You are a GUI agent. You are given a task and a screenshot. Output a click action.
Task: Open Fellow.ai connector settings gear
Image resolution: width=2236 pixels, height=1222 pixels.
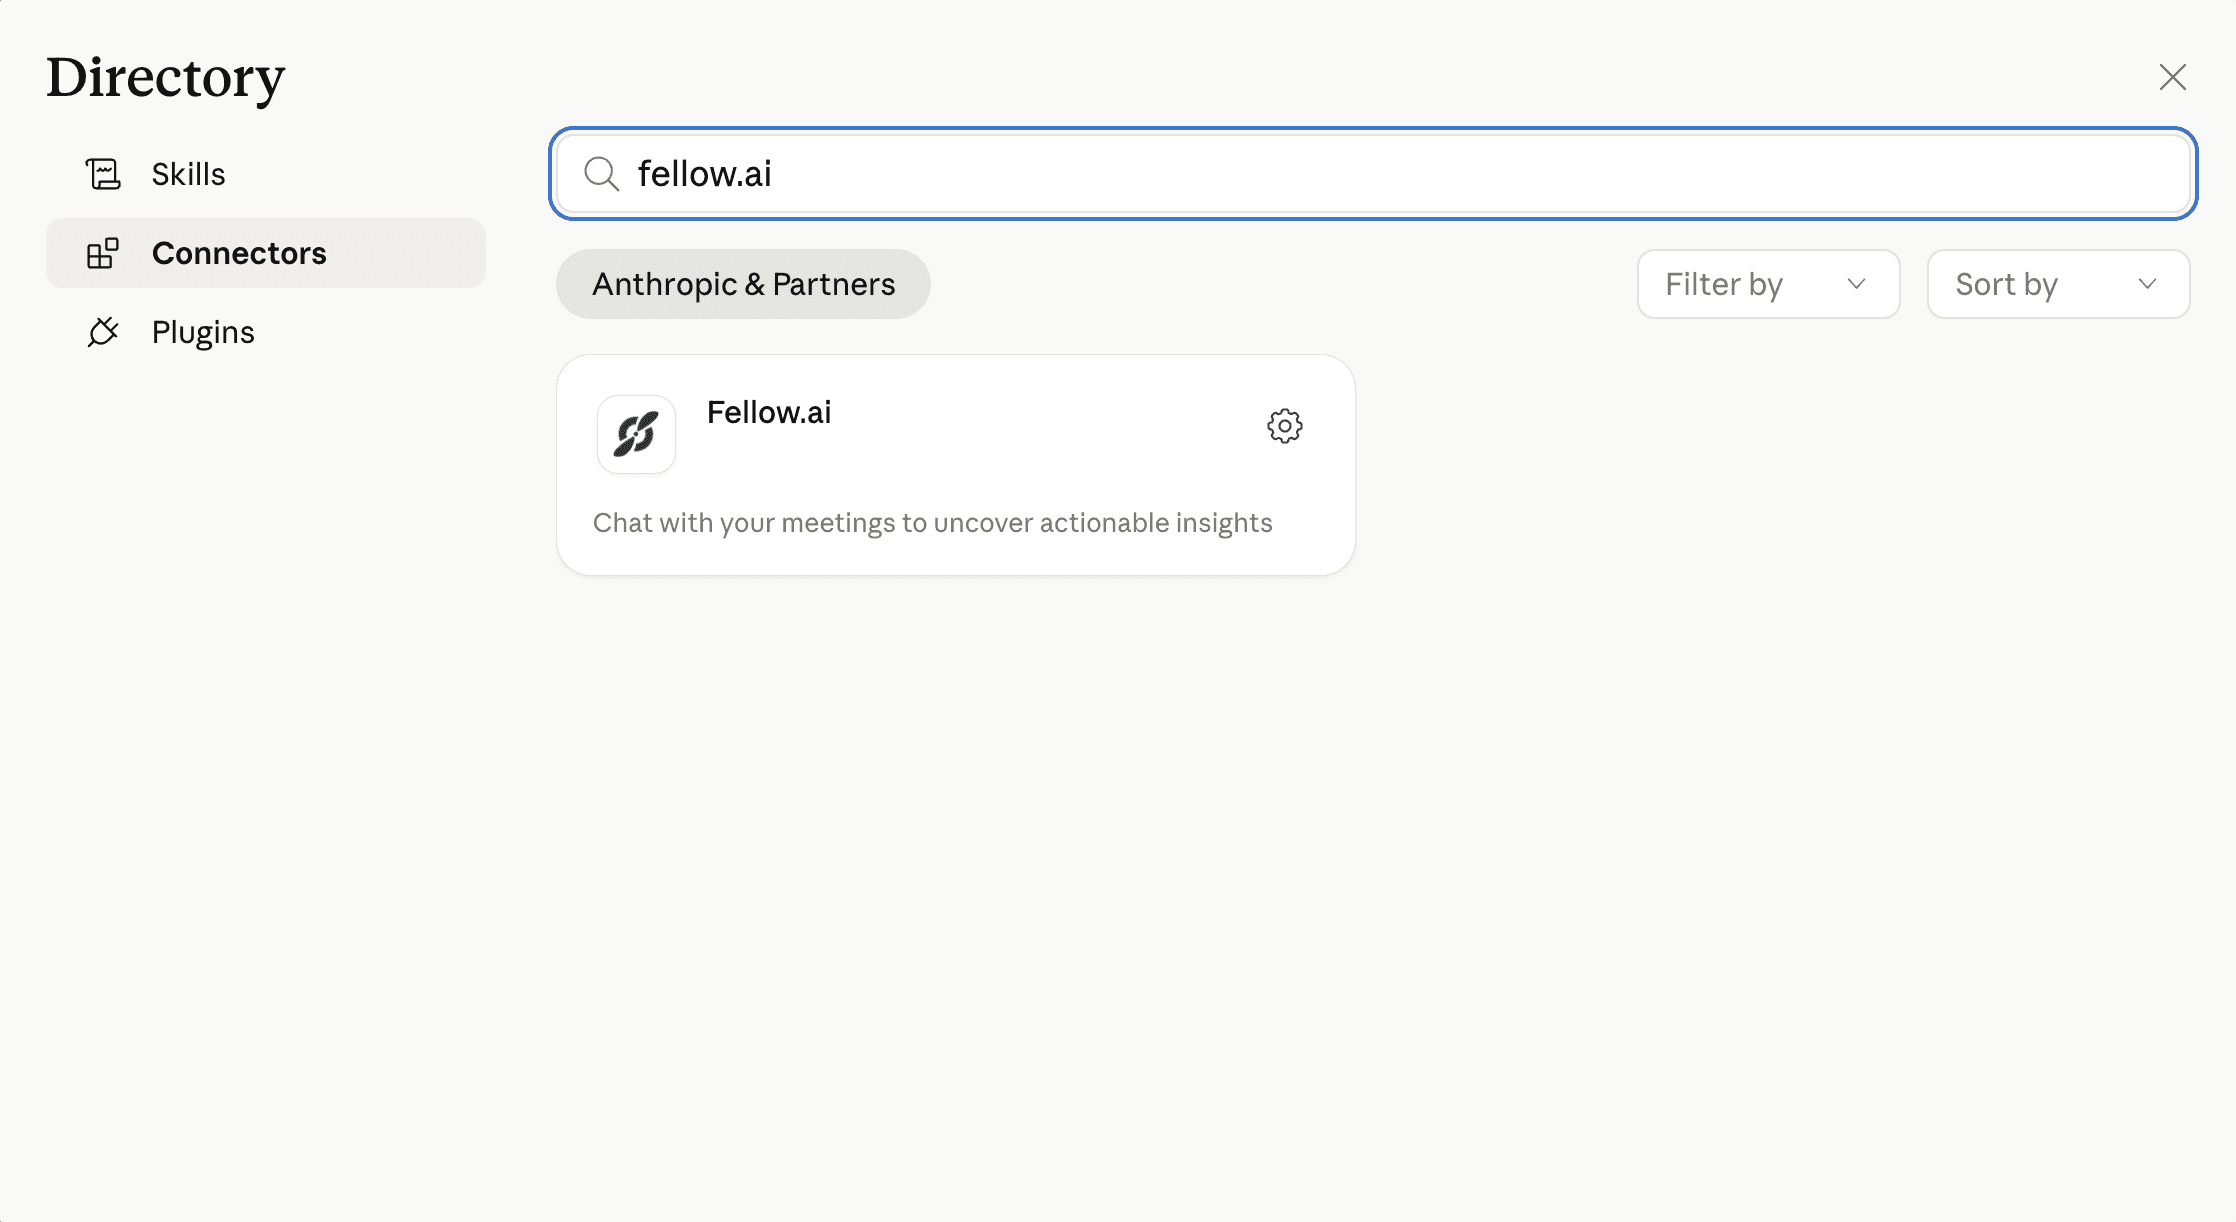1284,425
